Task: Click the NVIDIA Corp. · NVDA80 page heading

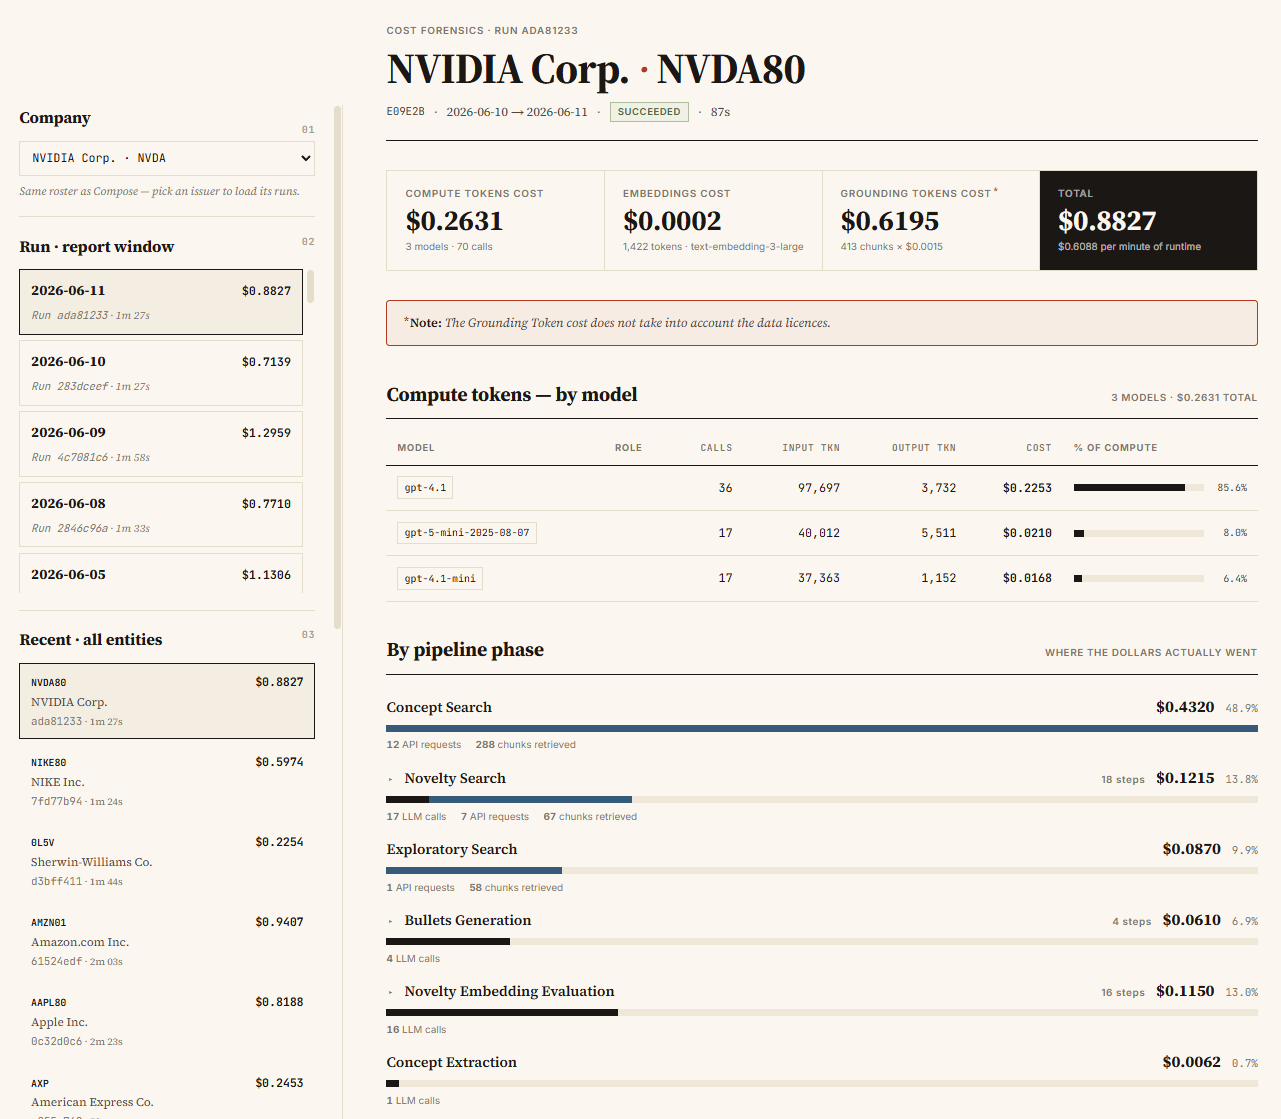Action: [x=596, y=69]
